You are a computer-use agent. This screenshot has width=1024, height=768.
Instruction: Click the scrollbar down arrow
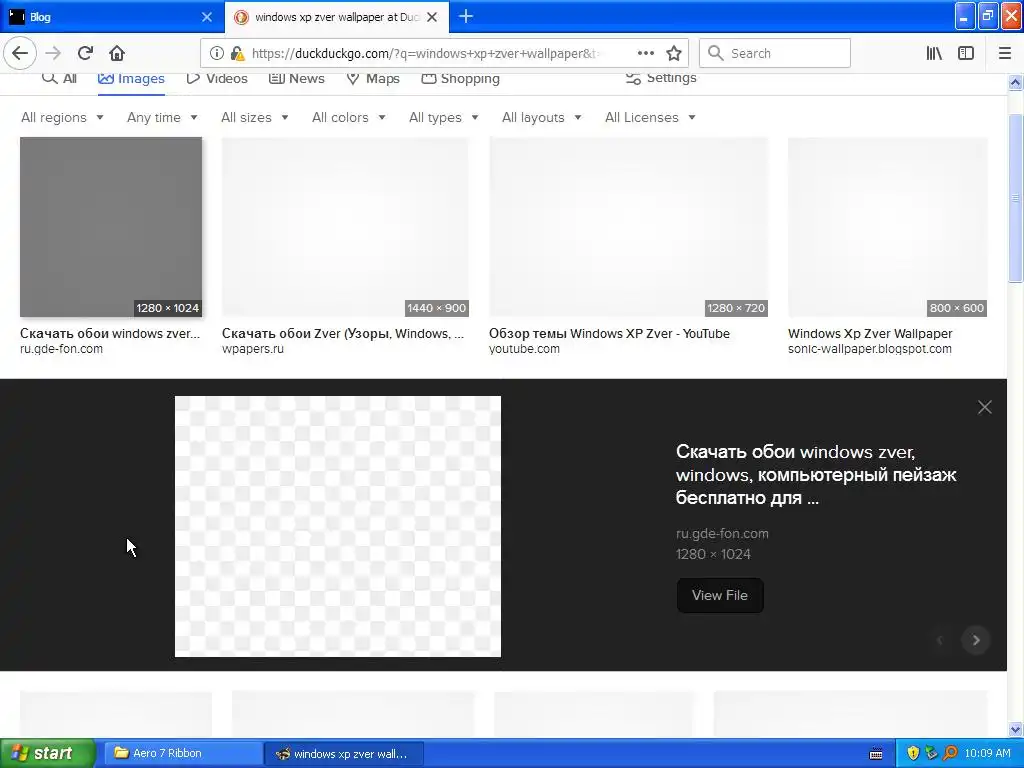1015,729
